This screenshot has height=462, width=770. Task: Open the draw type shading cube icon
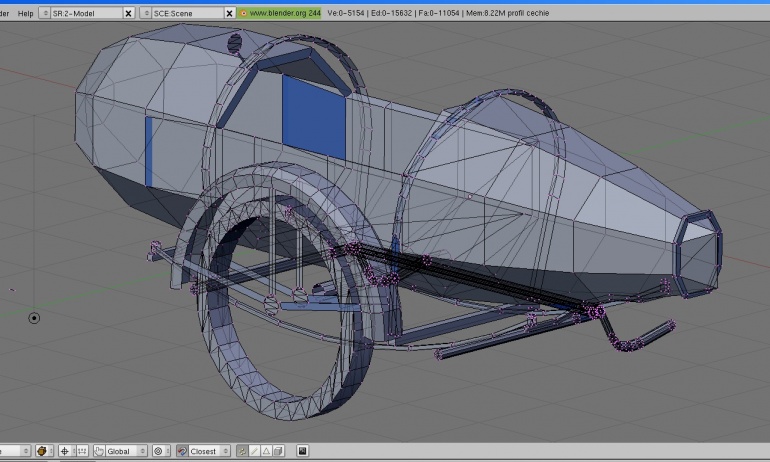44,451
